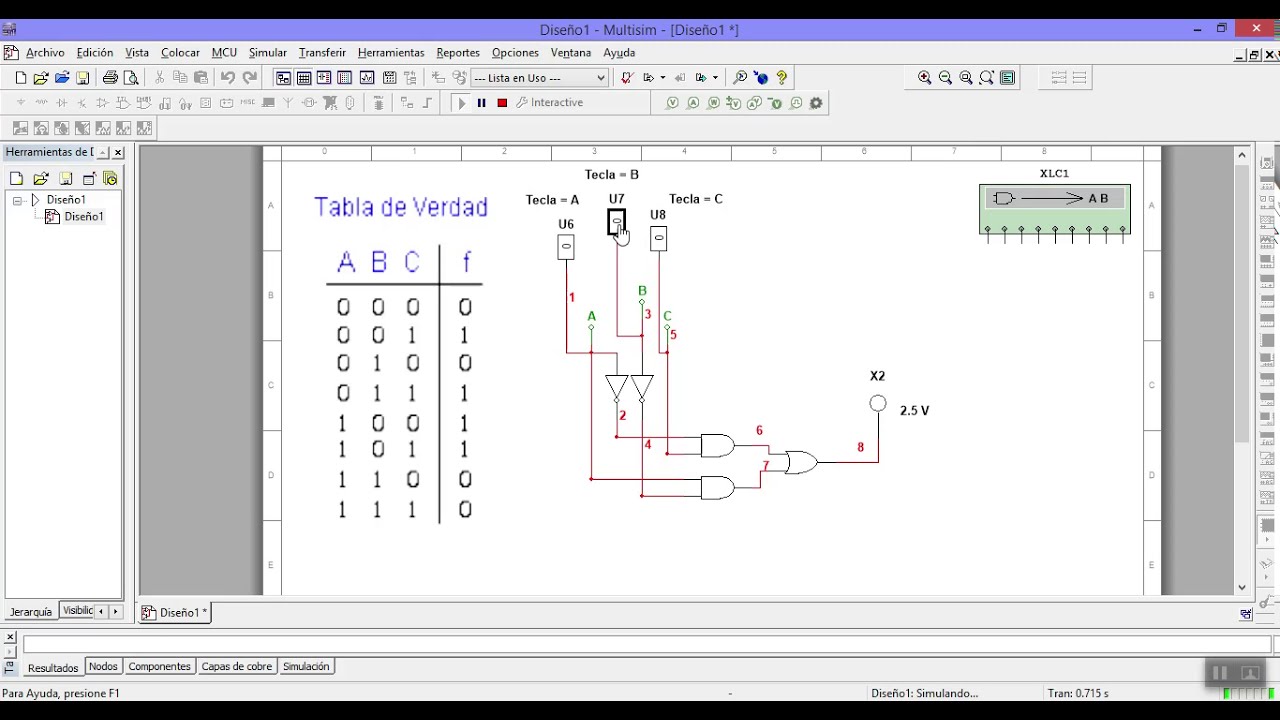This screenshot has height=720, width=1280.
Task: Click the yellow Help question mark icon
Action: point(782,77)
